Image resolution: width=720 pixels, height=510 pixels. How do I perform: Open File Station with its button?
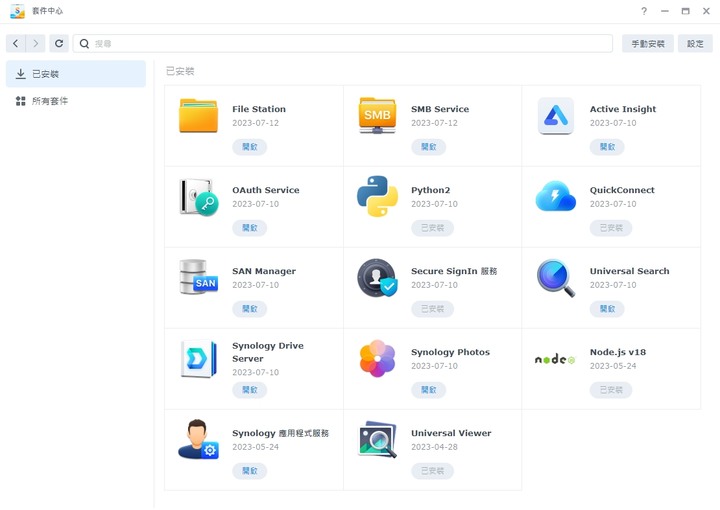tap(249, 147)
